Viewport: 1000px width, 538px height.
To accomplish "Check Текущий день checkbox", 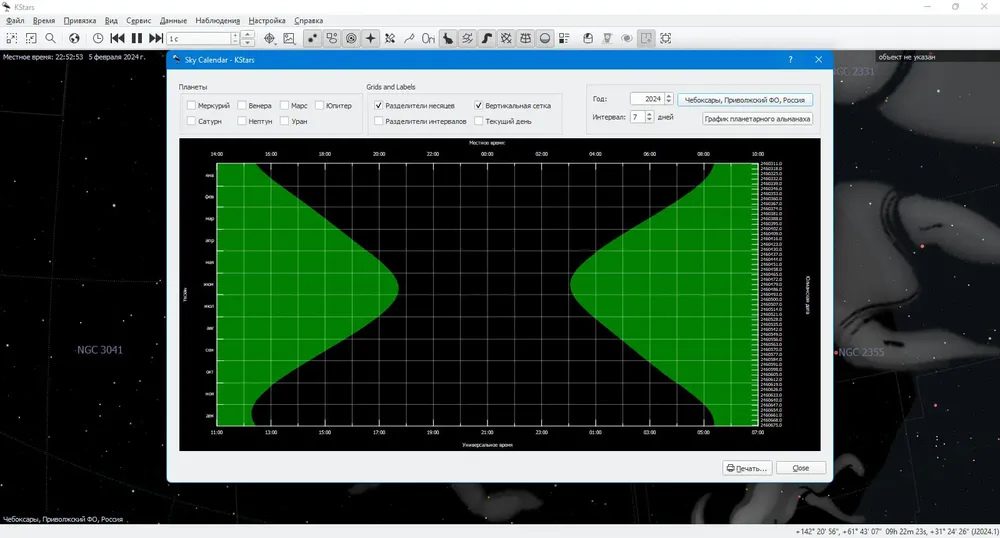I will pyautogui.click(x=478, y=120).
